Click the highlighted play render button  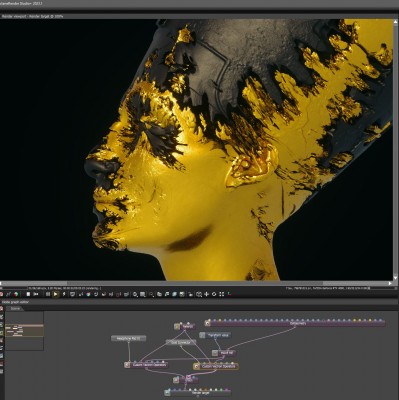[56, 294]
